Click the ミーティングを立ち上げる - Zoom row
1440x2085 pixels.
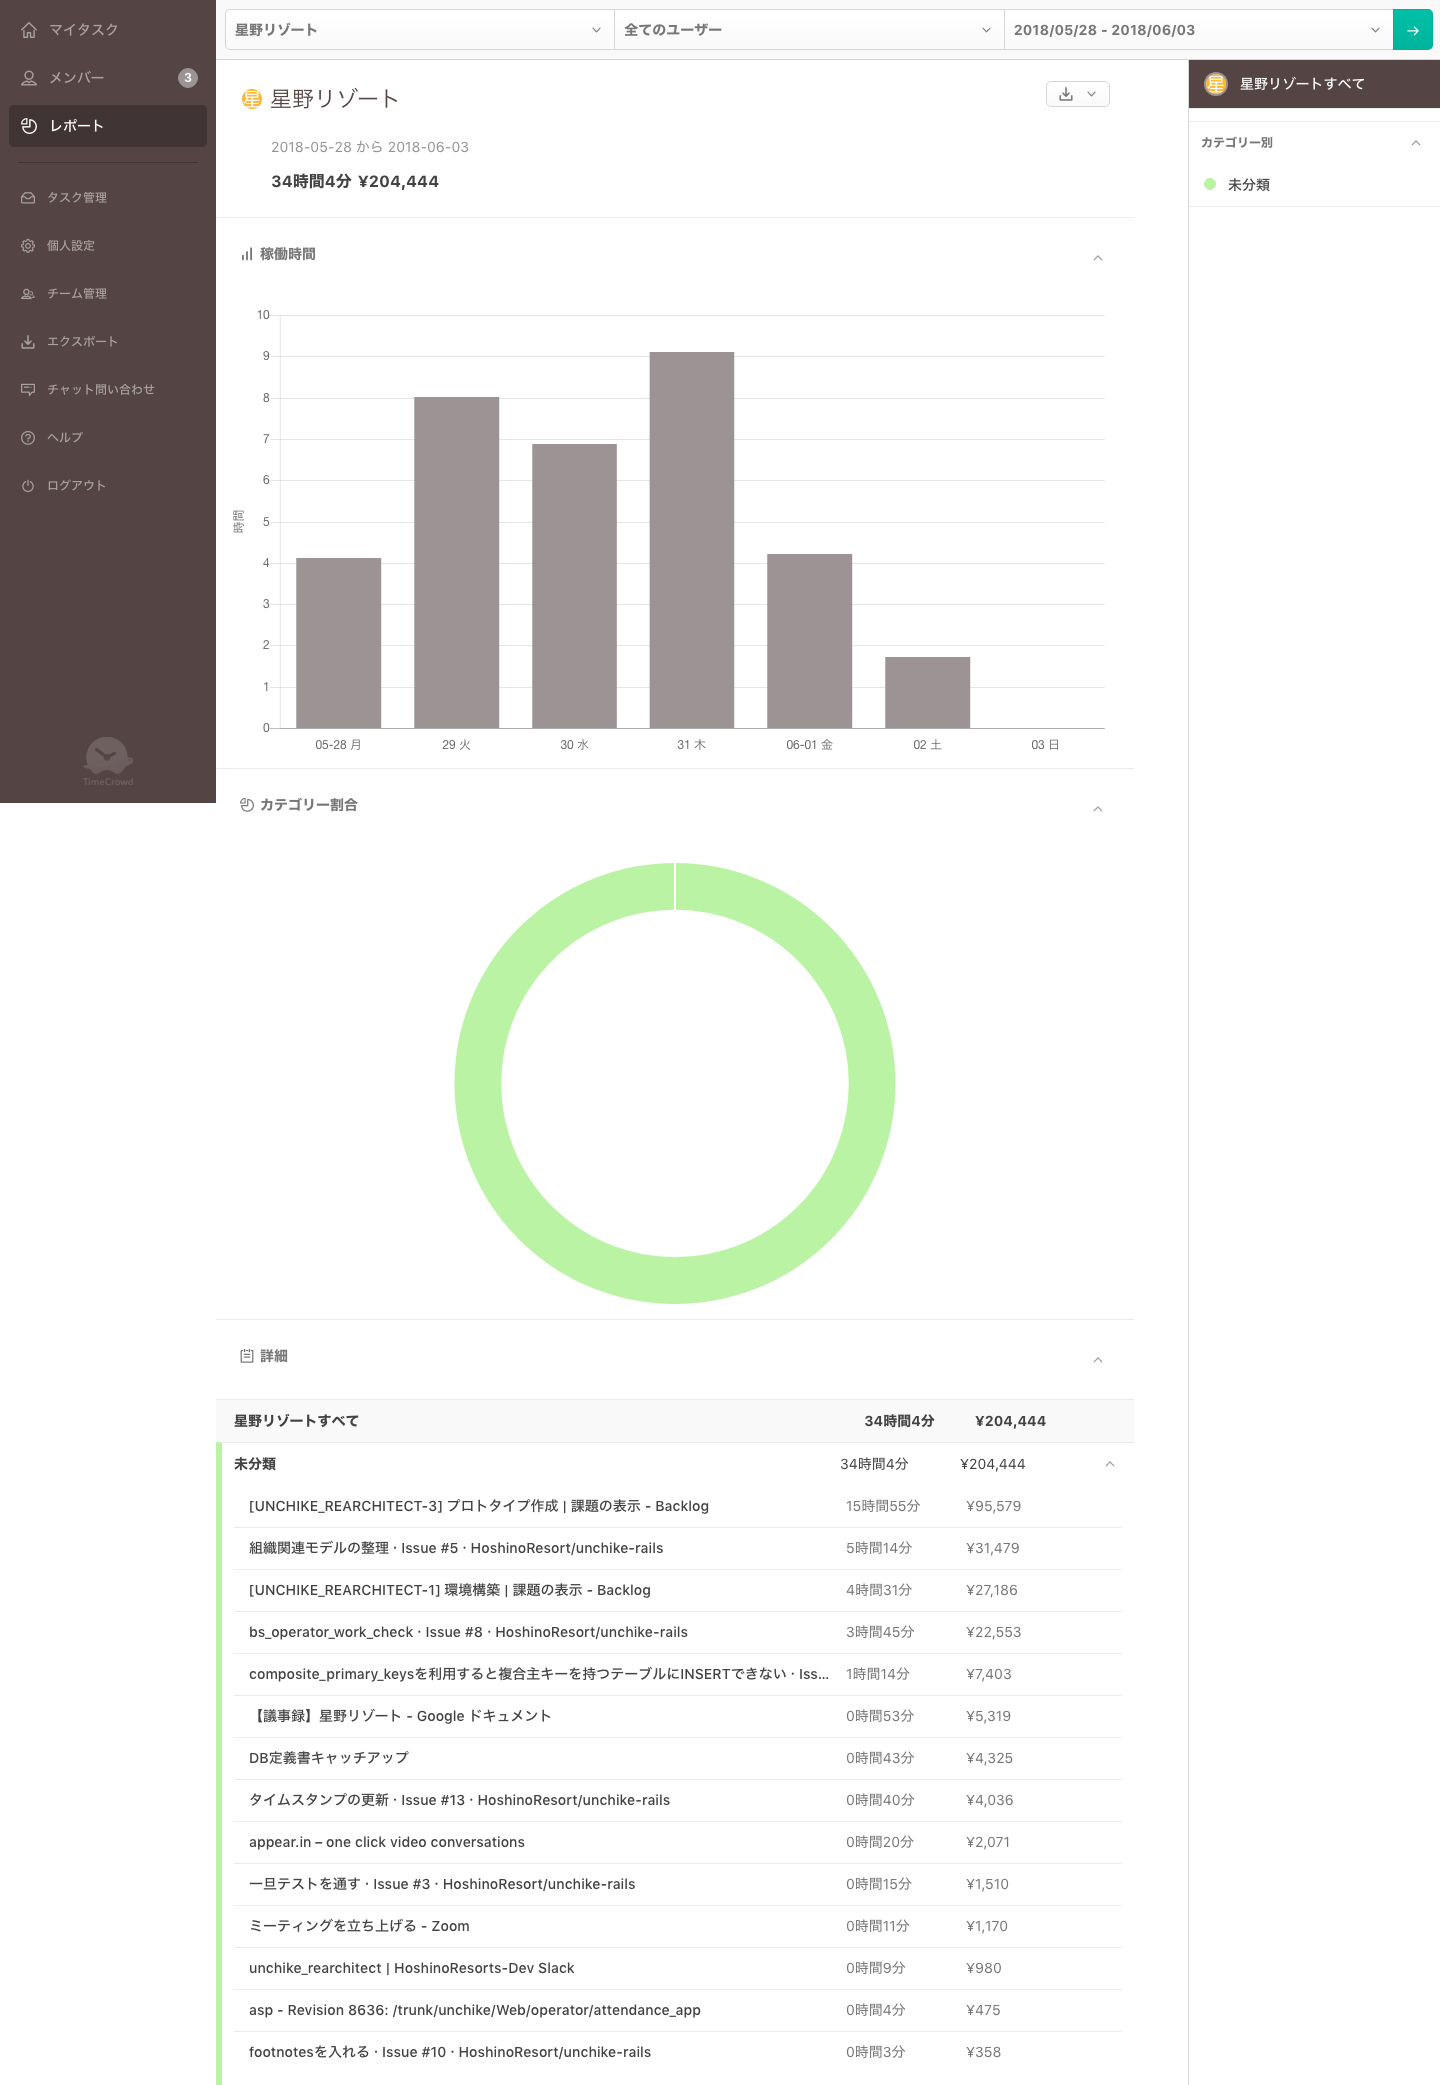point(678,1926)
